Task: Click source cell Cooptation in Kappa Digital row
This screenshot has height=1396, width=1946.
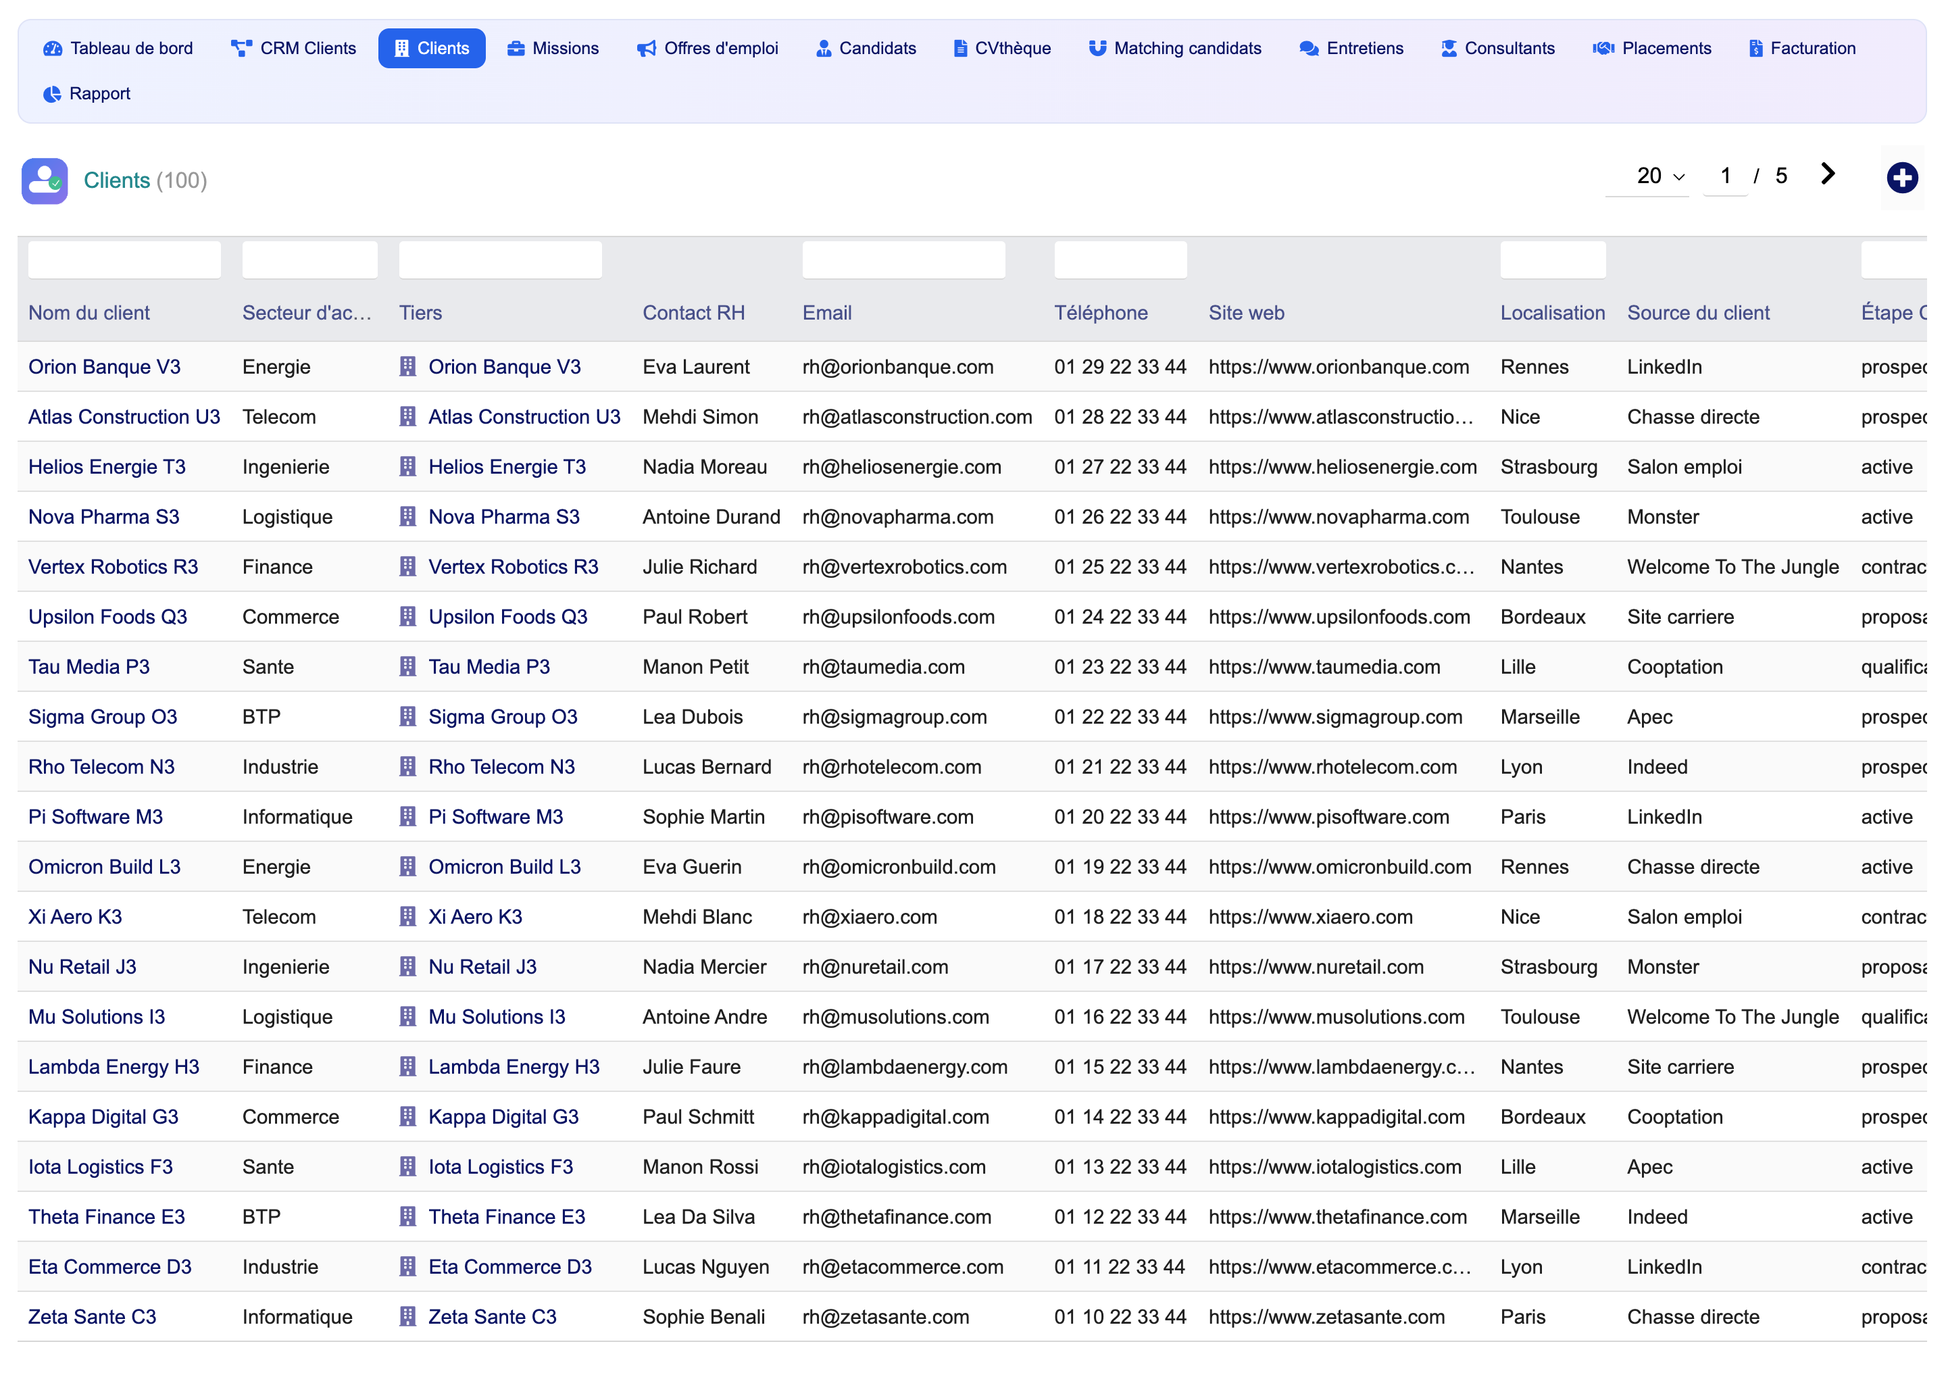Action: tap(1675, 1117)
